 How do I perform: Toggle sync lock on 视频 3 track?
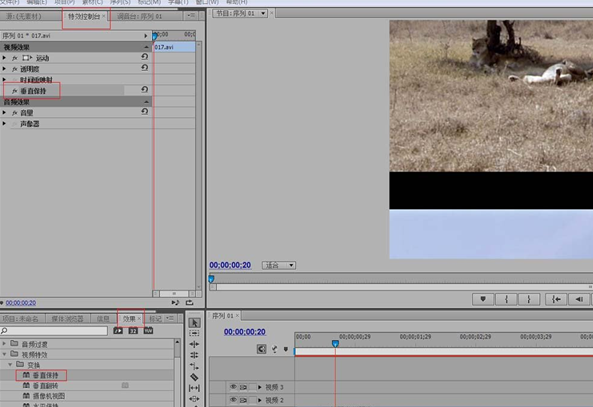[243, 387]
